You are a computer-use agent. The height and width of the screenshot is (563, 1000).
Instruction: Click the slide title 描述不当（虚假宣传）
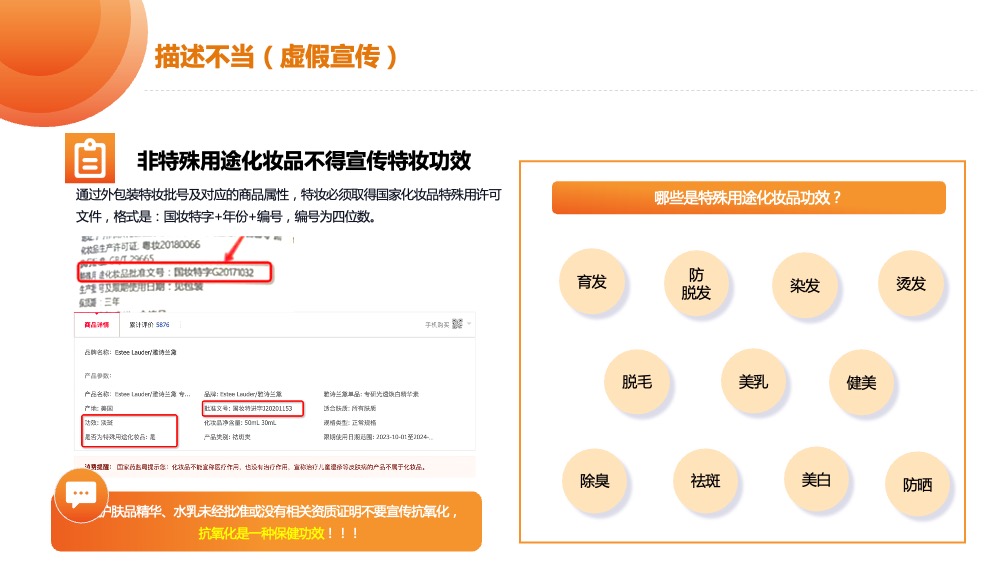point(276,56)
